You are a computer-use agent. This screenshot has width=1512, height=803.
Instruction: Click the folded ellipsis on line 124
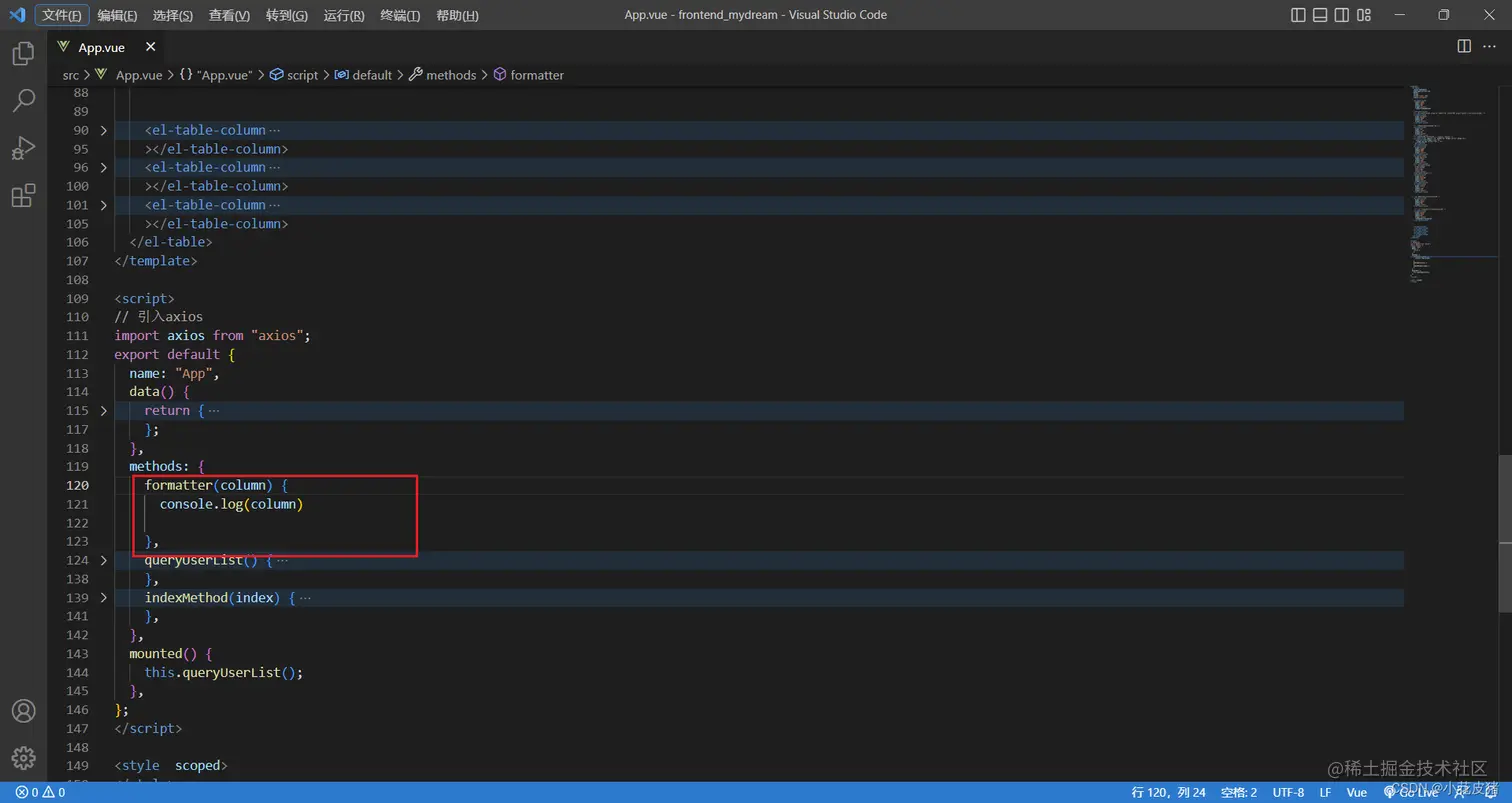point(282,560)
